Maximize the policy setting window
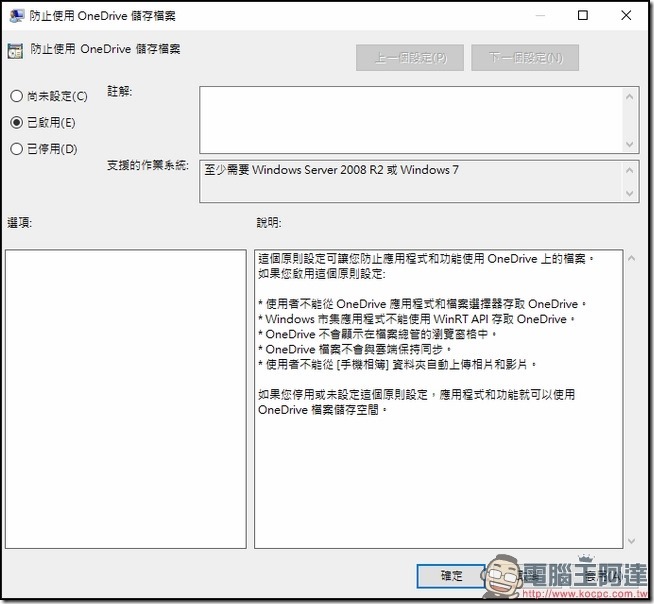 coord(583,15)
